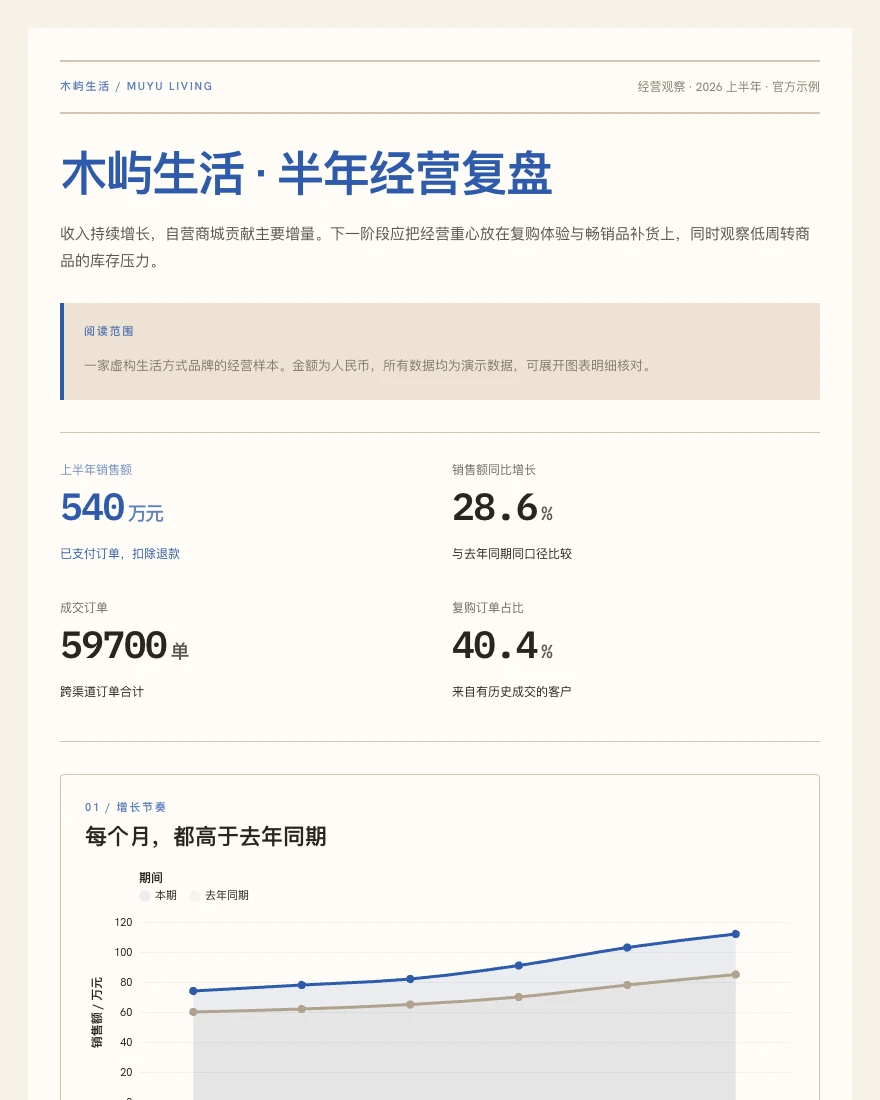Click the 跨渠道订单合计 note
The image size is (880, 1100).
(x=102, y=692)
